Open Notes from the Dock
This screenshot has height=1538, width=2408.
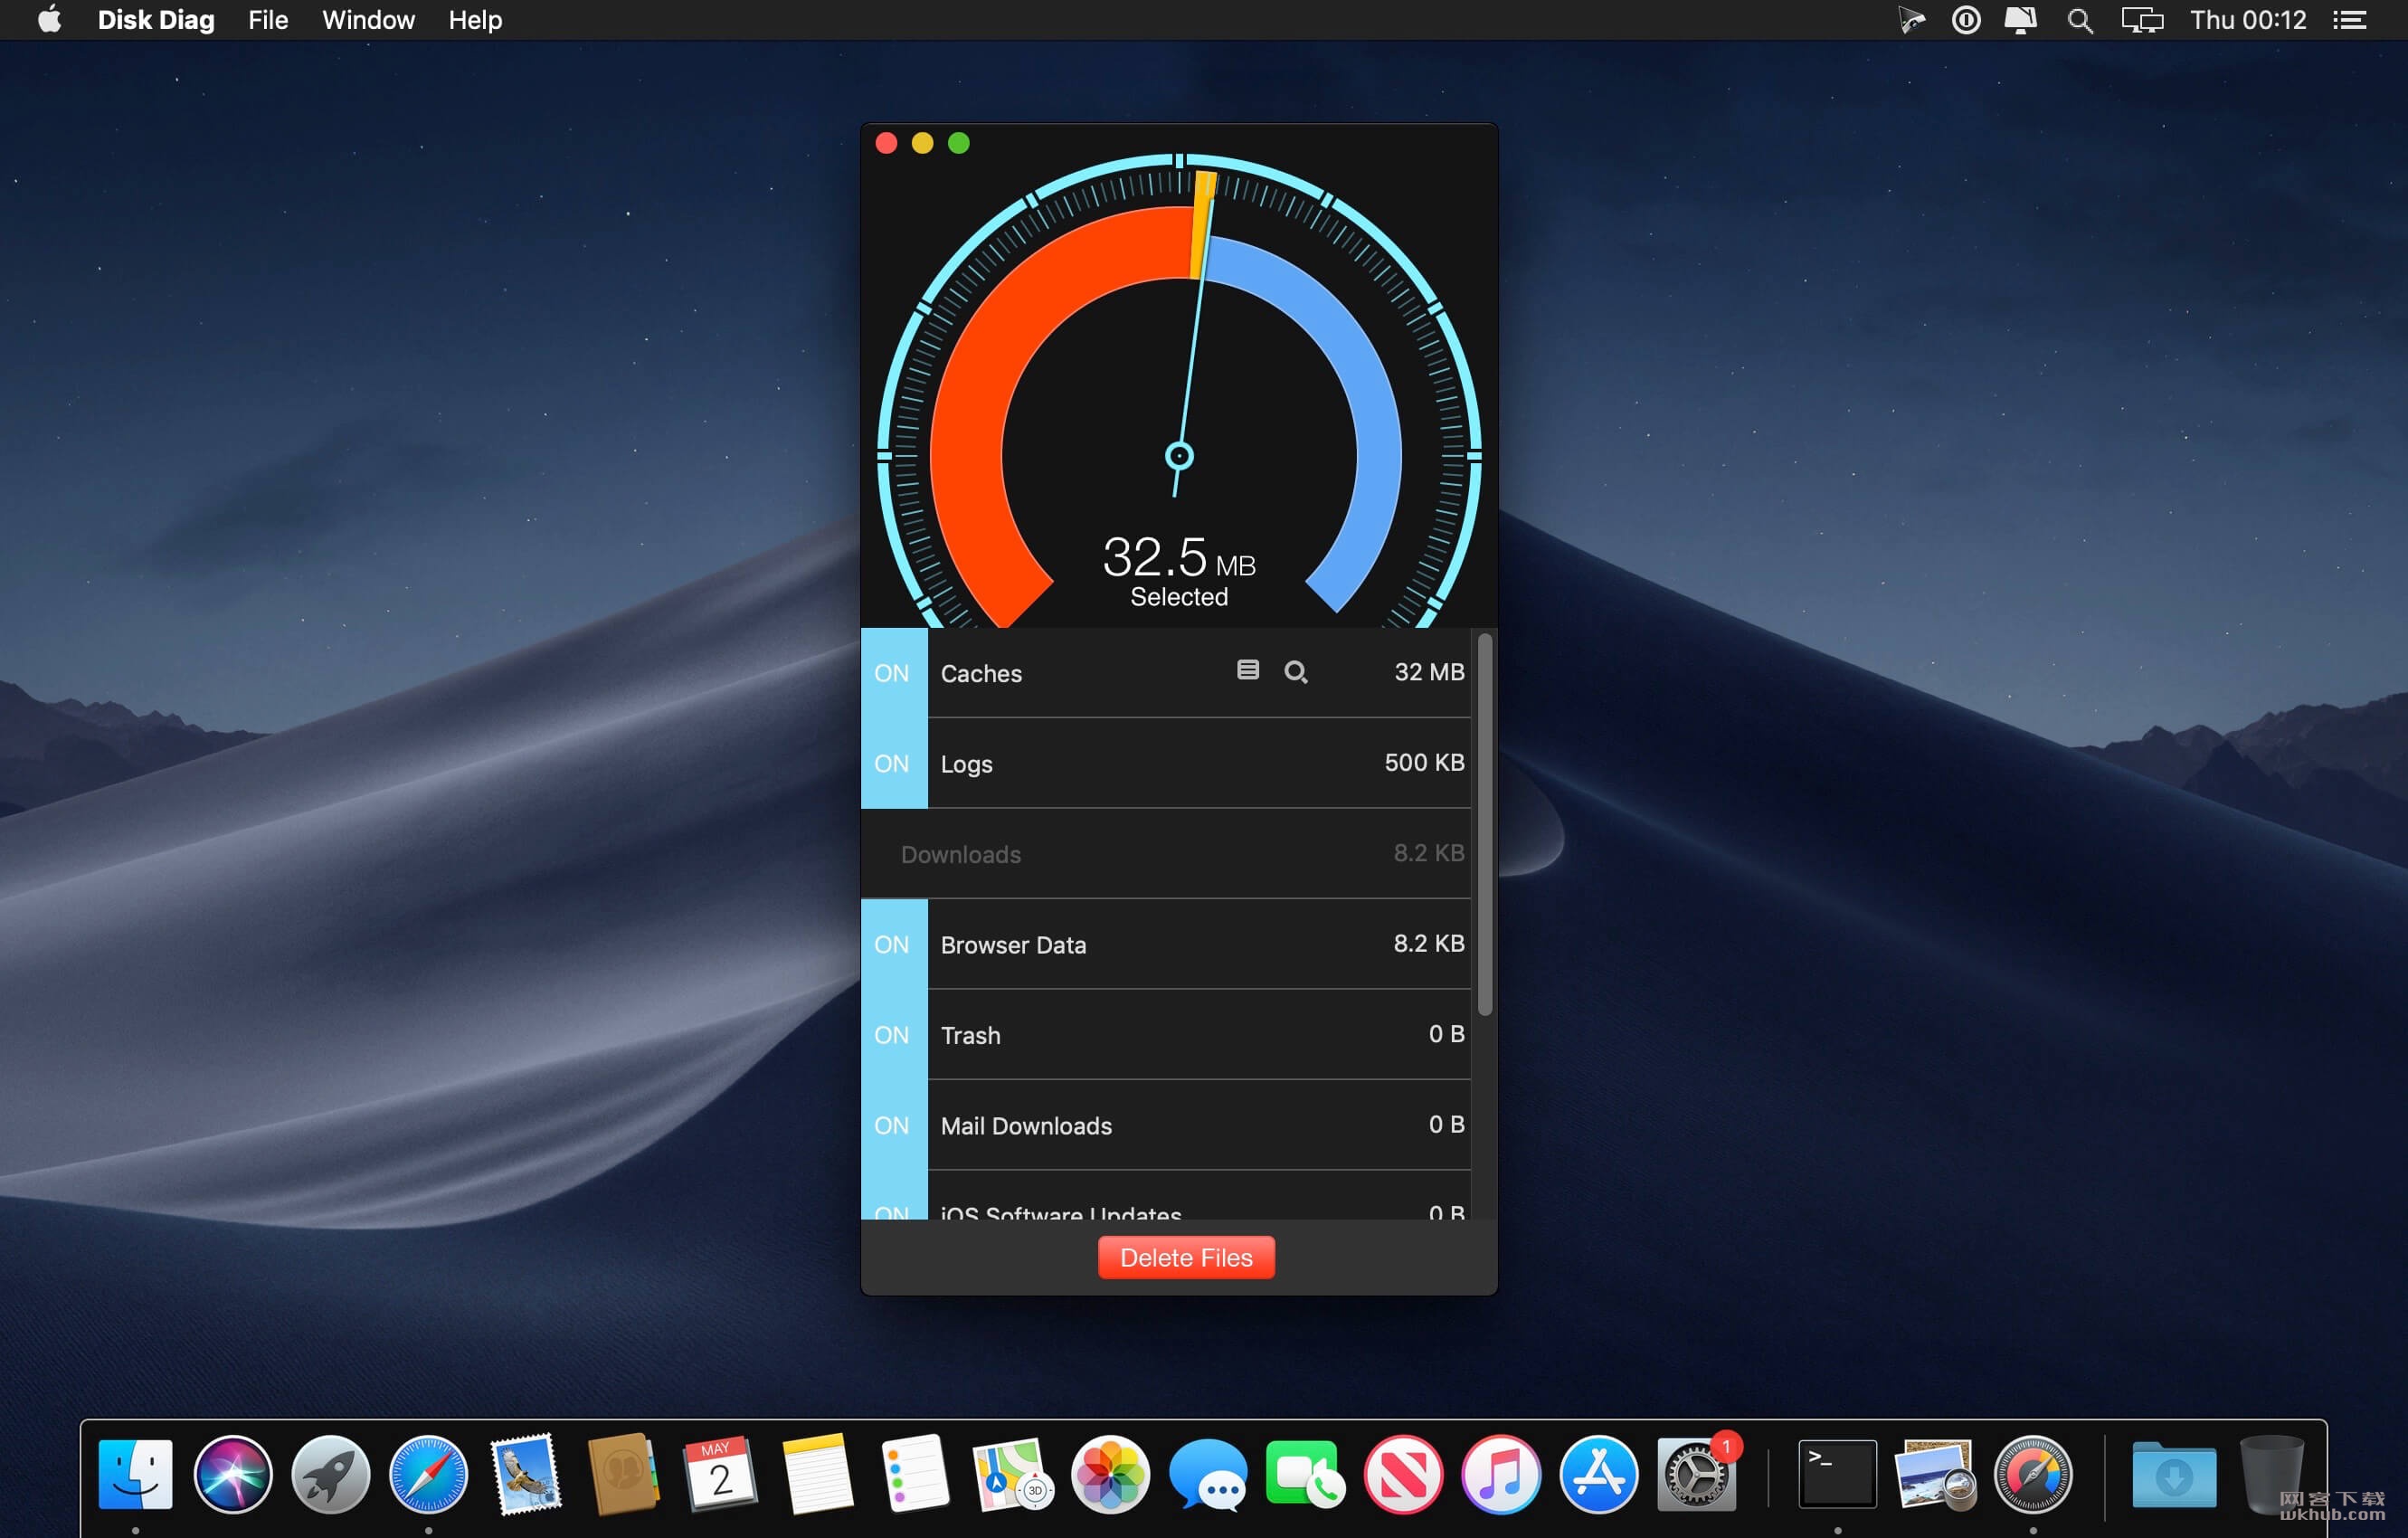[x=818, y=1474]
